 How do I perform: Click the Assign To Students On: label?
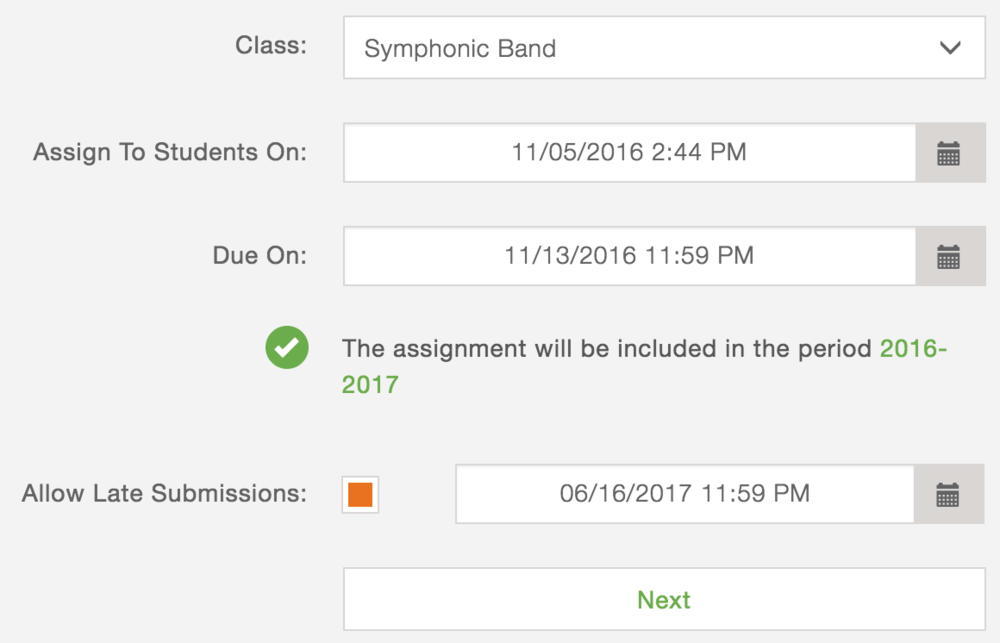tap(170, 152)
